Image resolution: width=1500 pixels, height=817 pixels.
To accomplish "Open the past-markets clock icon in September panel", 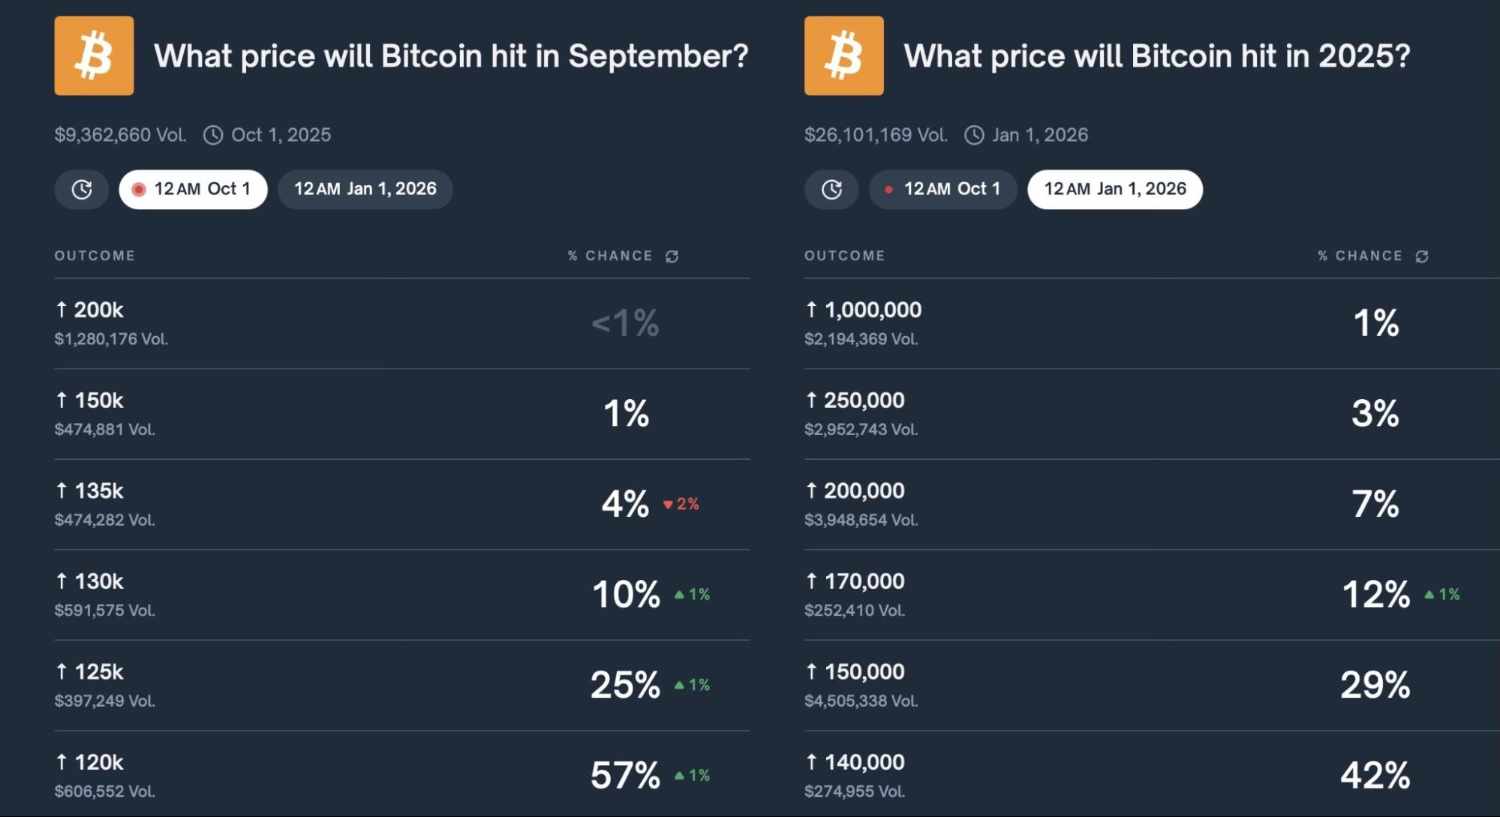I will point(82,189).
